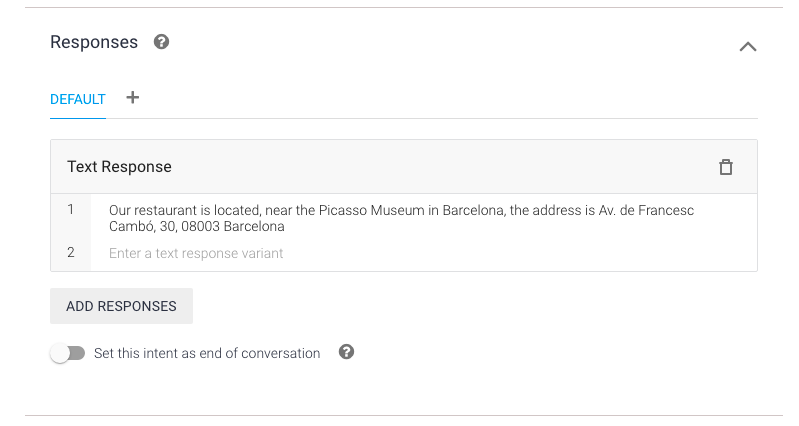The image size is (799, 426).
Task: Click the Responses section heading
Action: pyautogui.click(x=94, y=42)
